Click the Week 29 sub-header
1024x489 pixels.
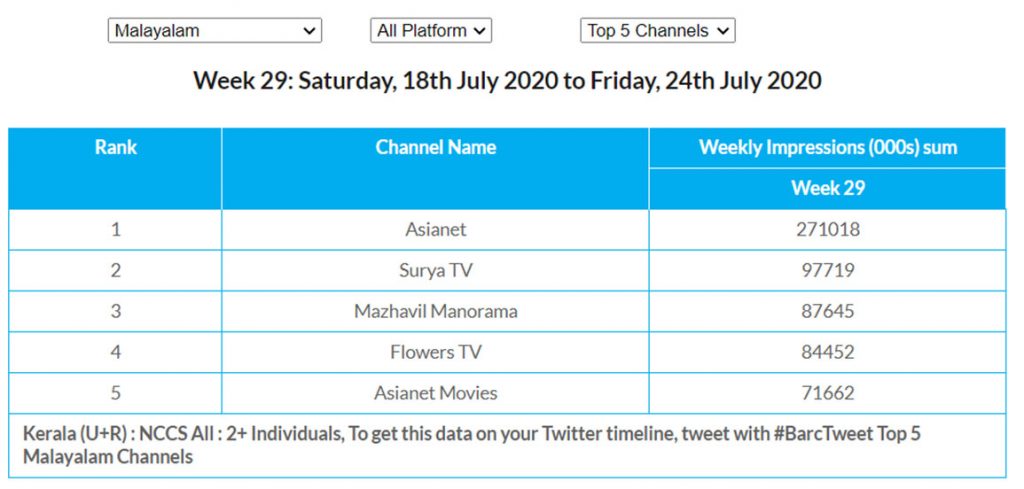coord(827,188)
